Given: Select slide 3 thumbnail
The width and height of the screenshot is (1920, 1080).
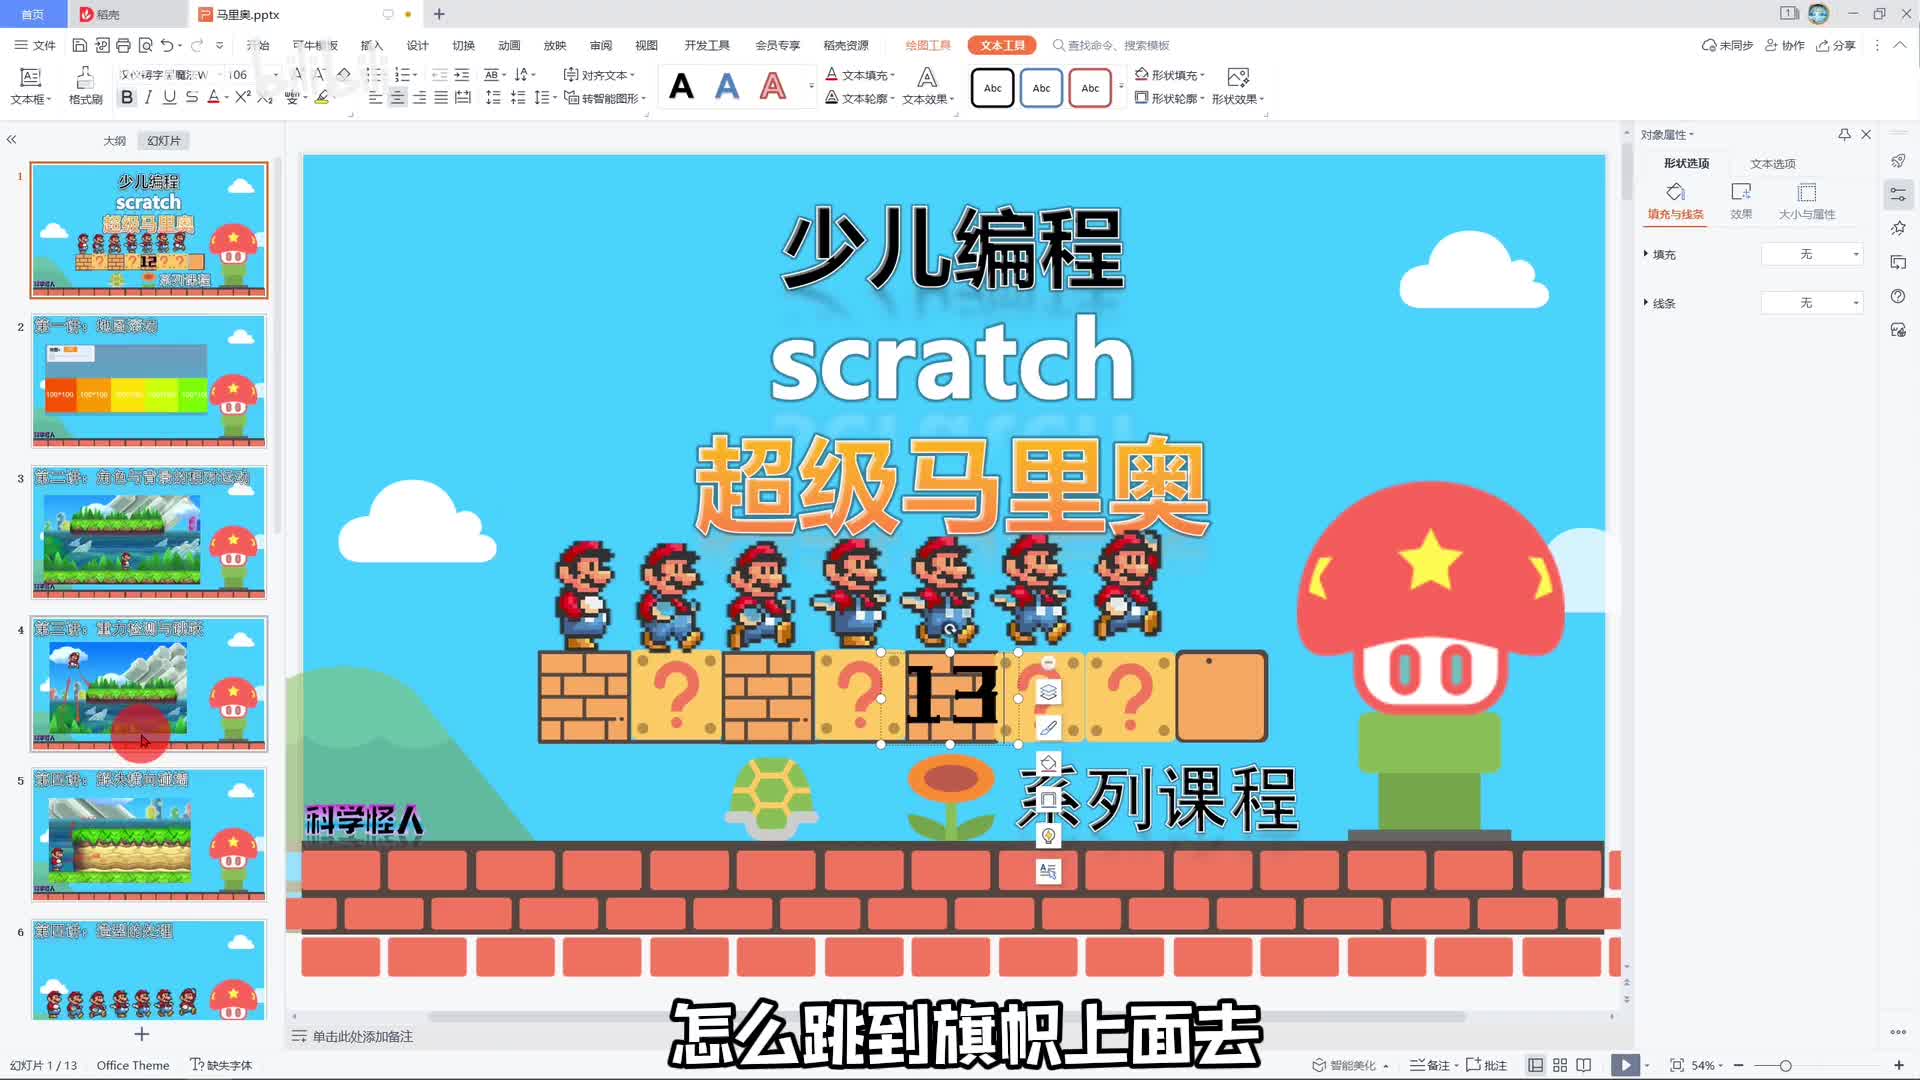Looking at the screenshot, I should pos(149,532).
